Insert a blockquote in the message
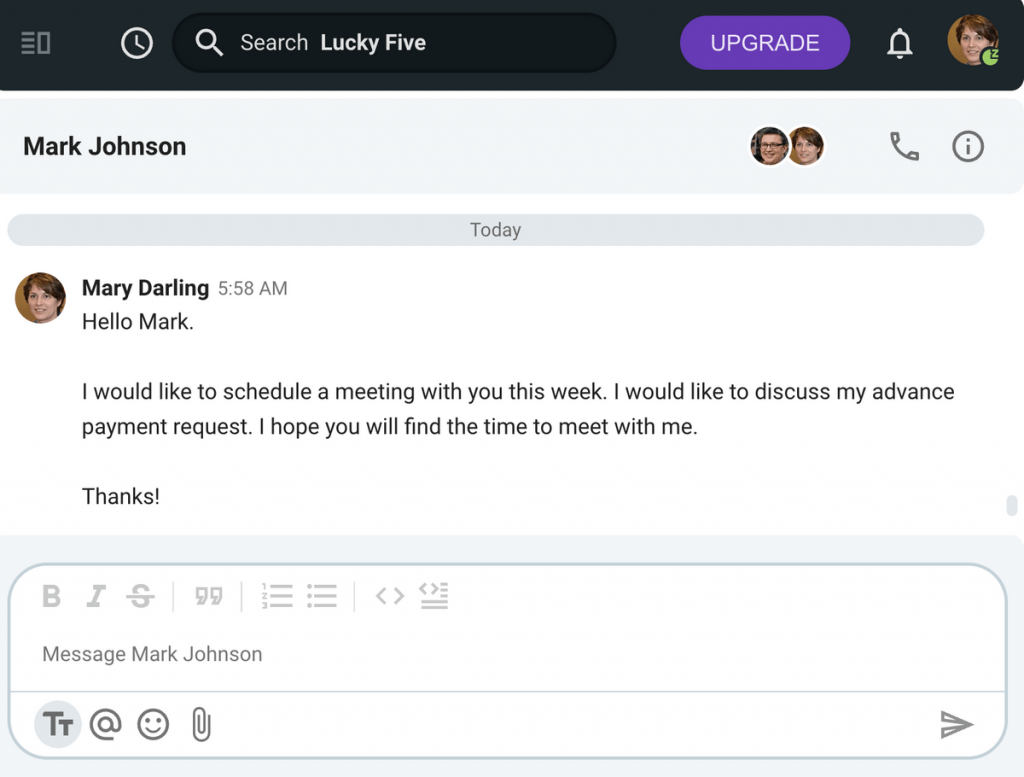The image size is (1024, 777). tap(208, 597)
